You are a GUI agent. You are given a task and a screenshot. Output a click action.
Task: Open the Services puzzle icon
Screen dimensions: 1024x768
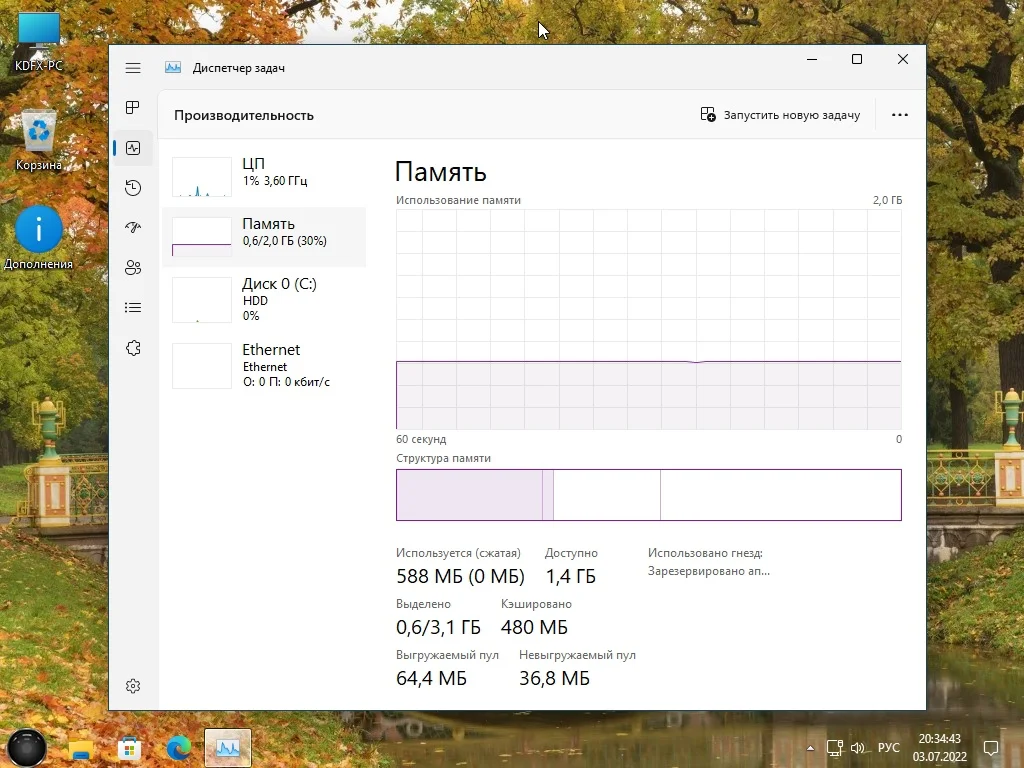[133, 348]
